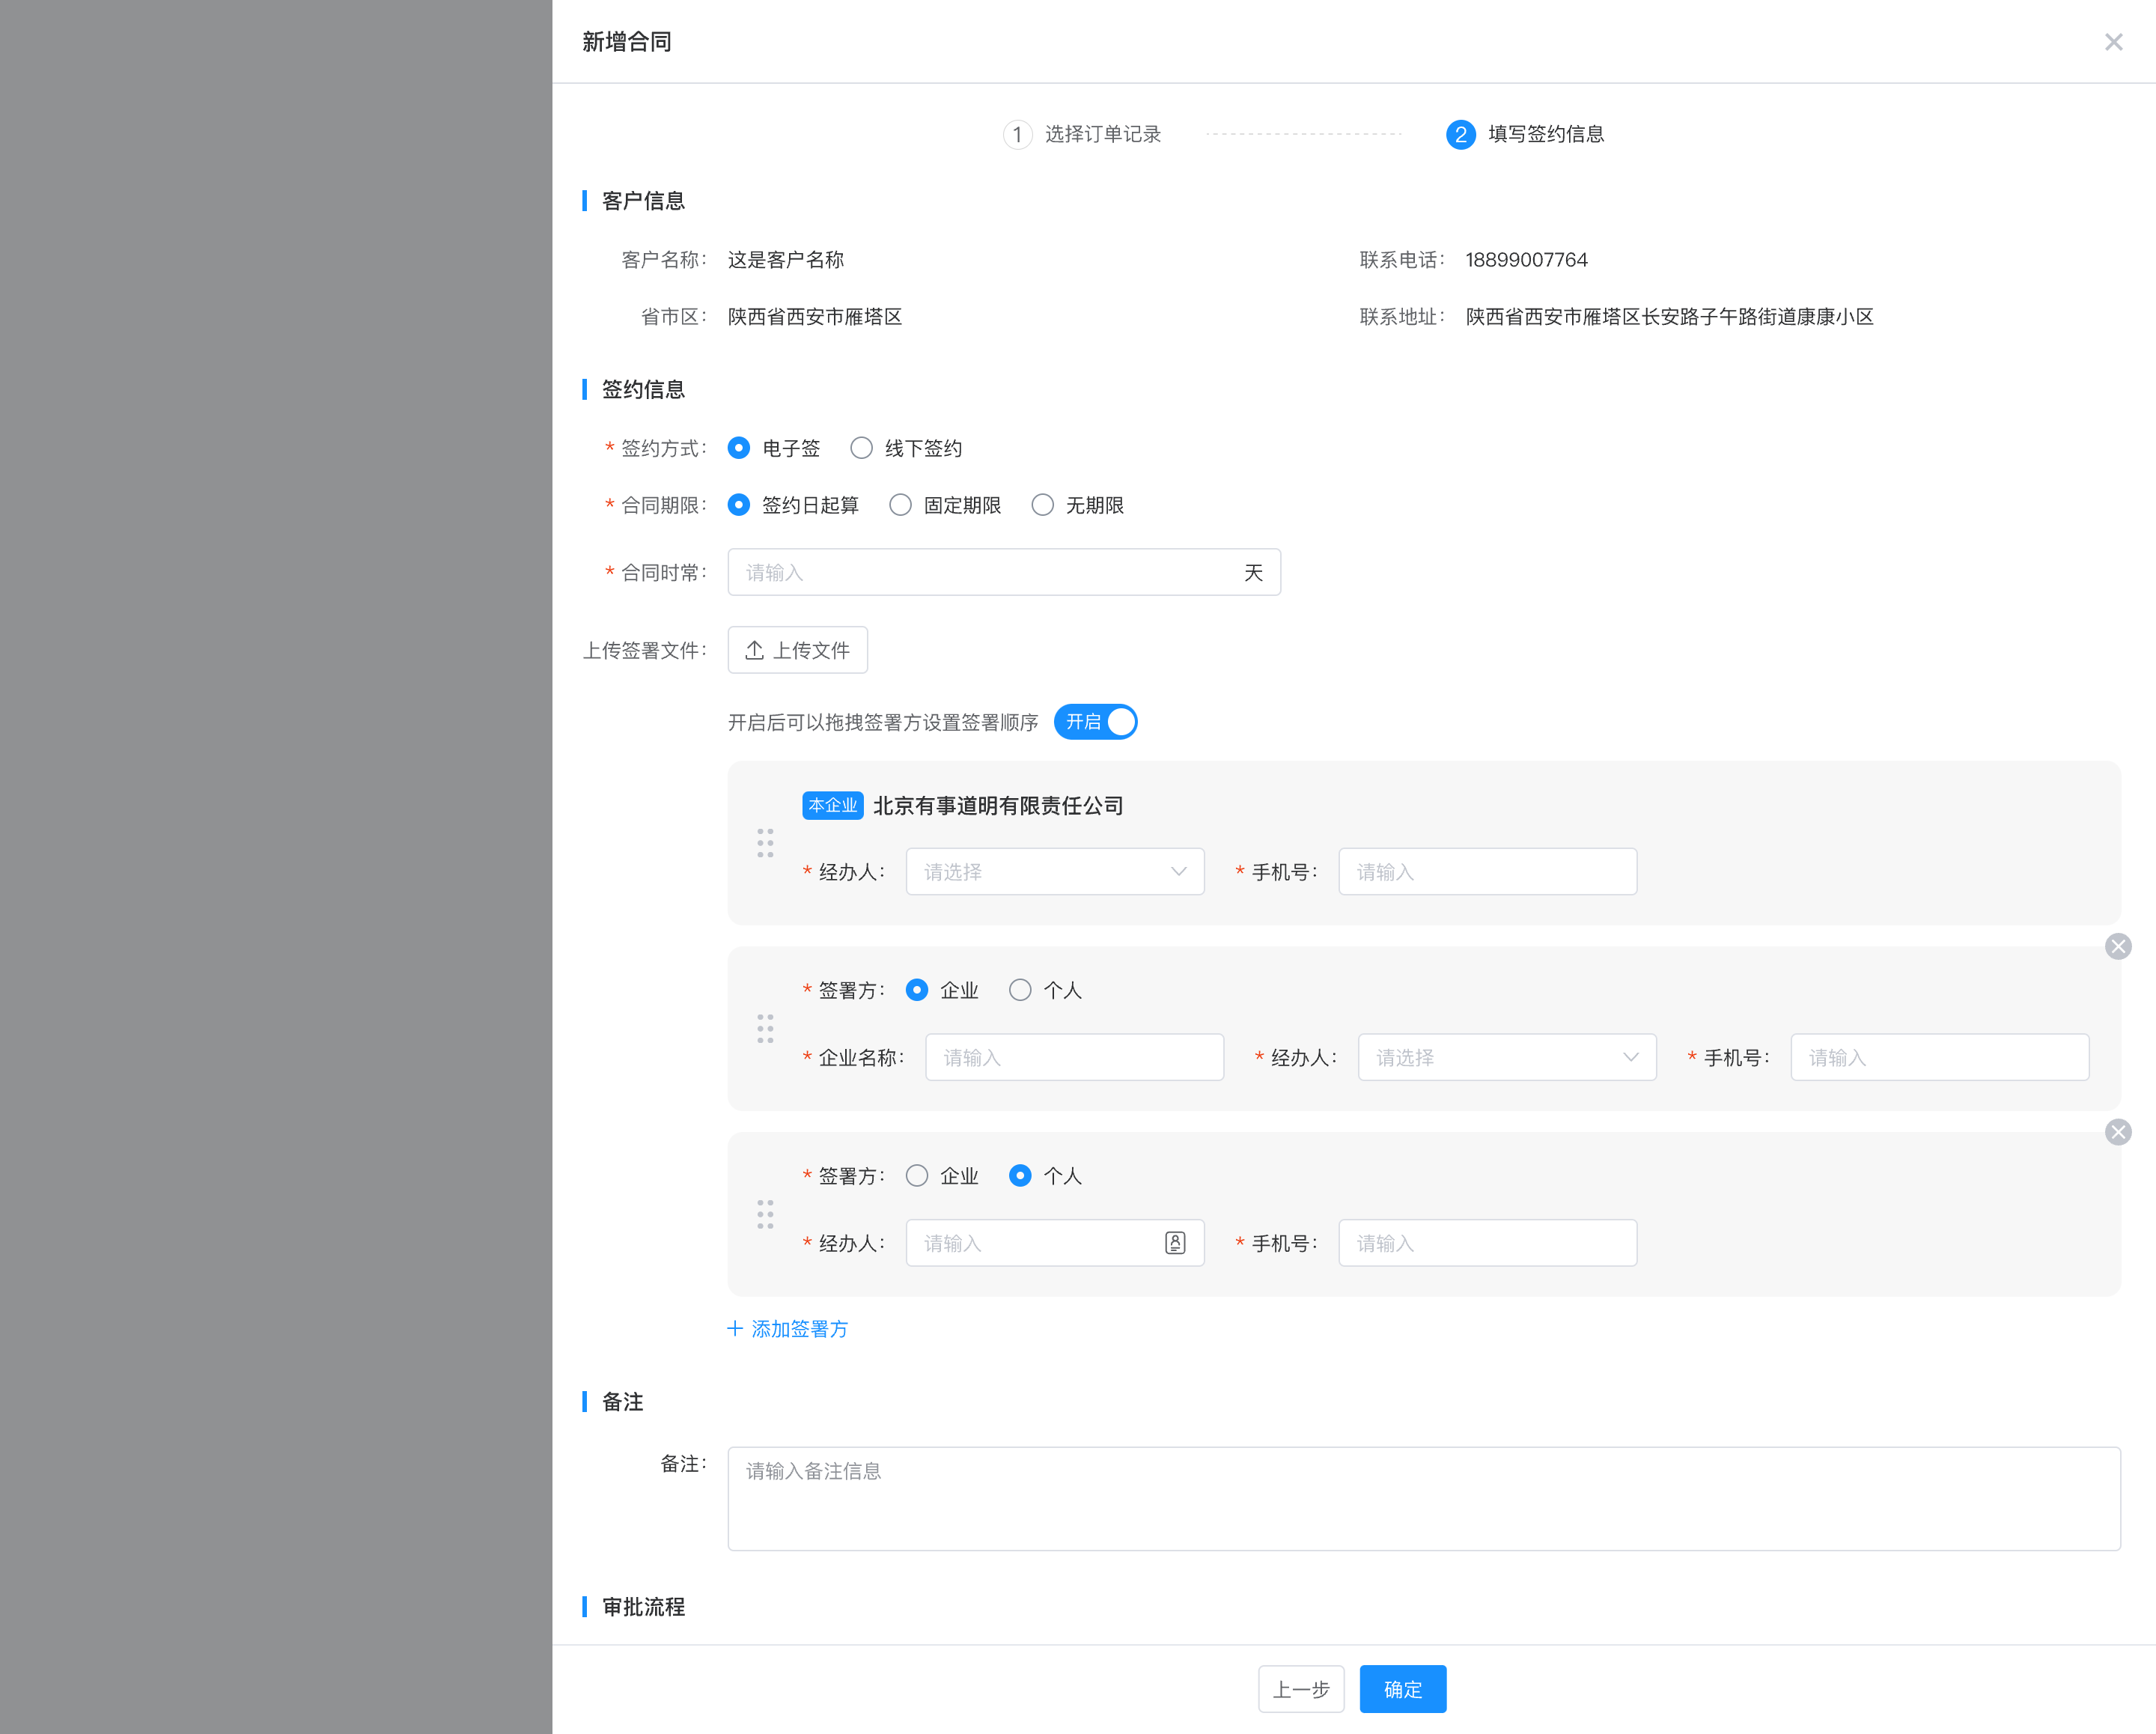The image size is (2156, 1734).
Task: Toggle the signing order 开启 switch
Action: point(1095,722)
